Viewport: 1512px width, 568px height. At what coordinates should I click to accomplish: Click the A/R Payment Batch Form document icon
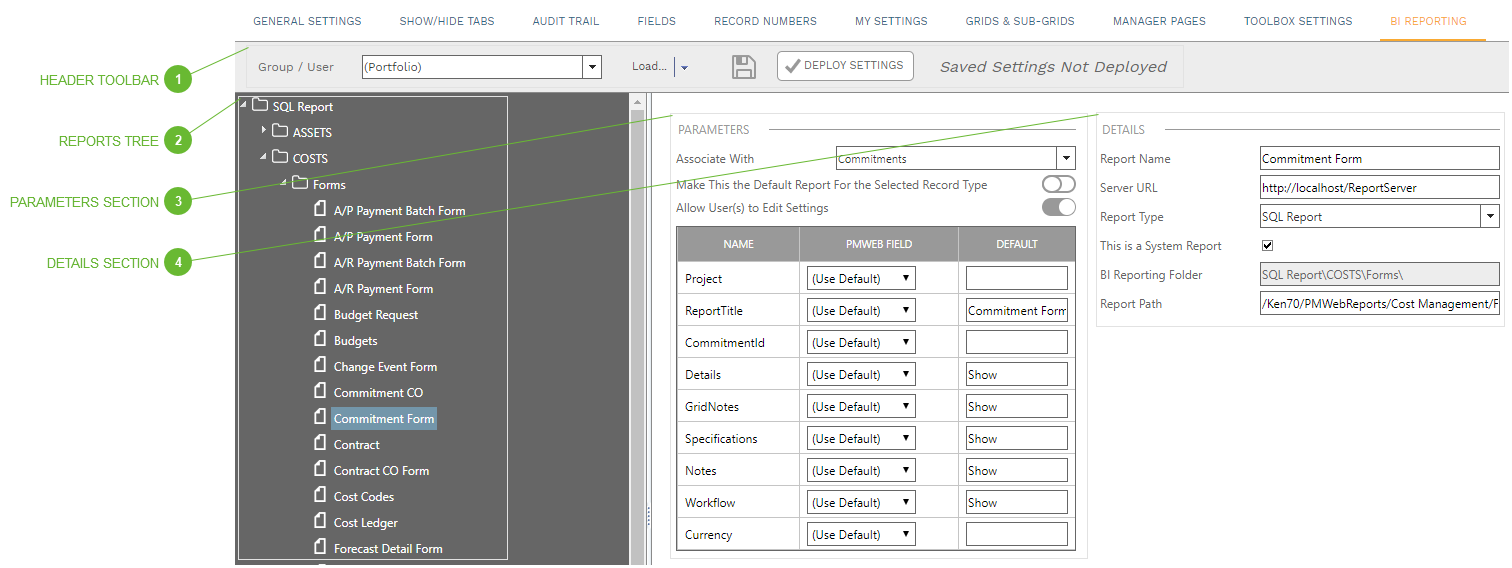(x=321, y=261)
